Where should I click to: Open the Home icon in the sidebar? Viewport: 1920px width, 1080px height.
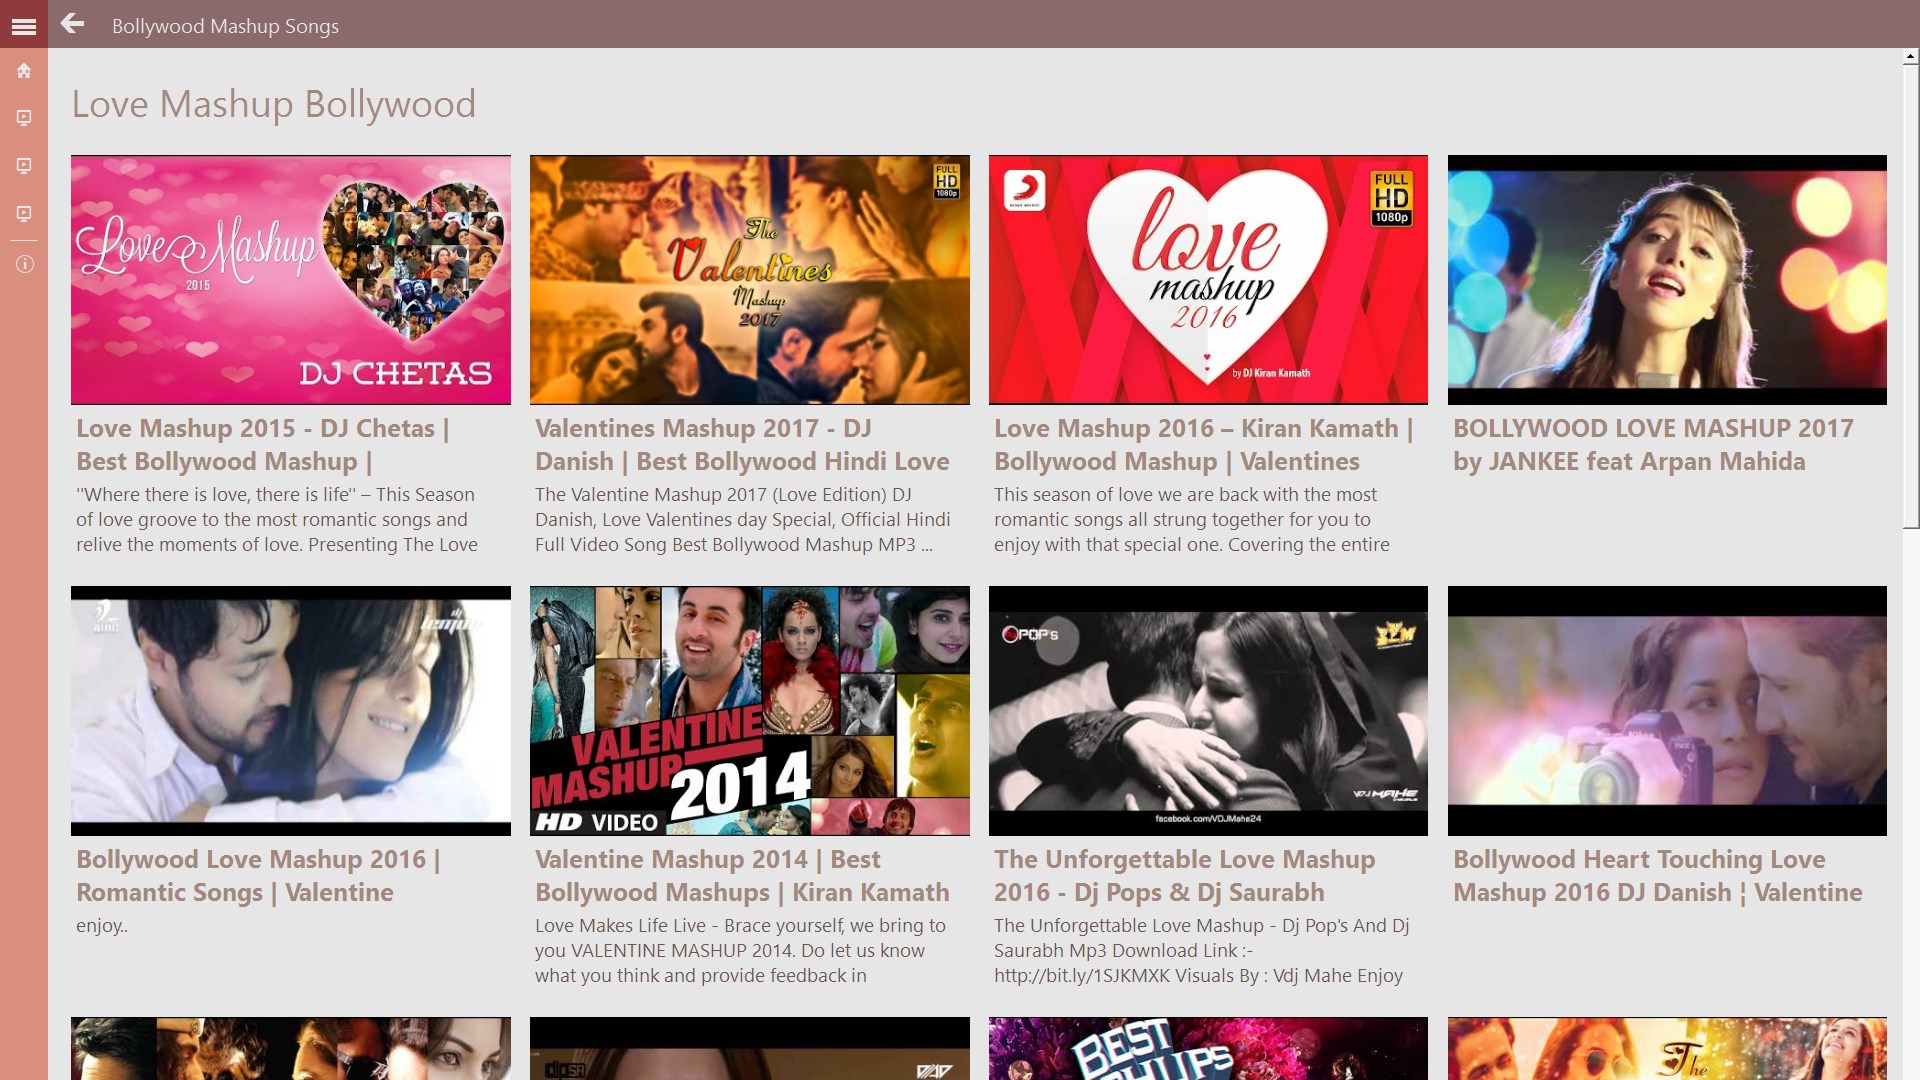tap(24, 71)
